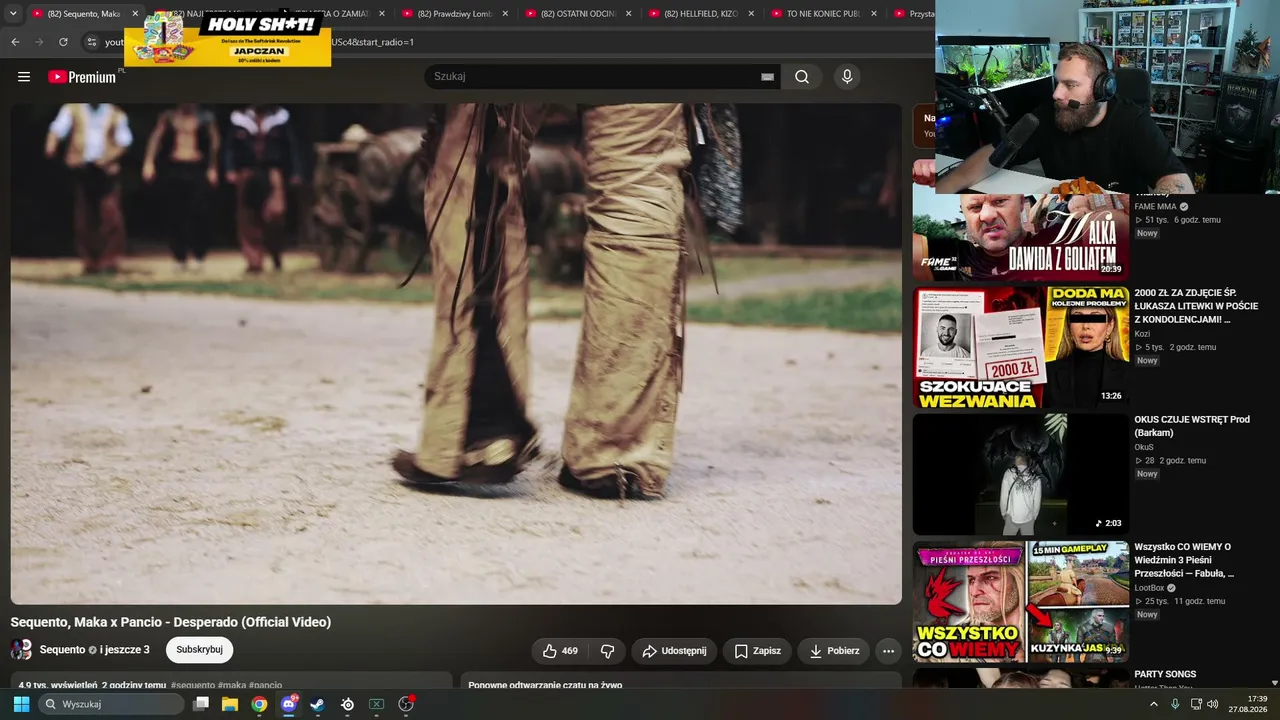Screen dimensions: 1280x720
Task: Switch to the HELLFIELD, KIZO tab
Action: coord(701,14)
